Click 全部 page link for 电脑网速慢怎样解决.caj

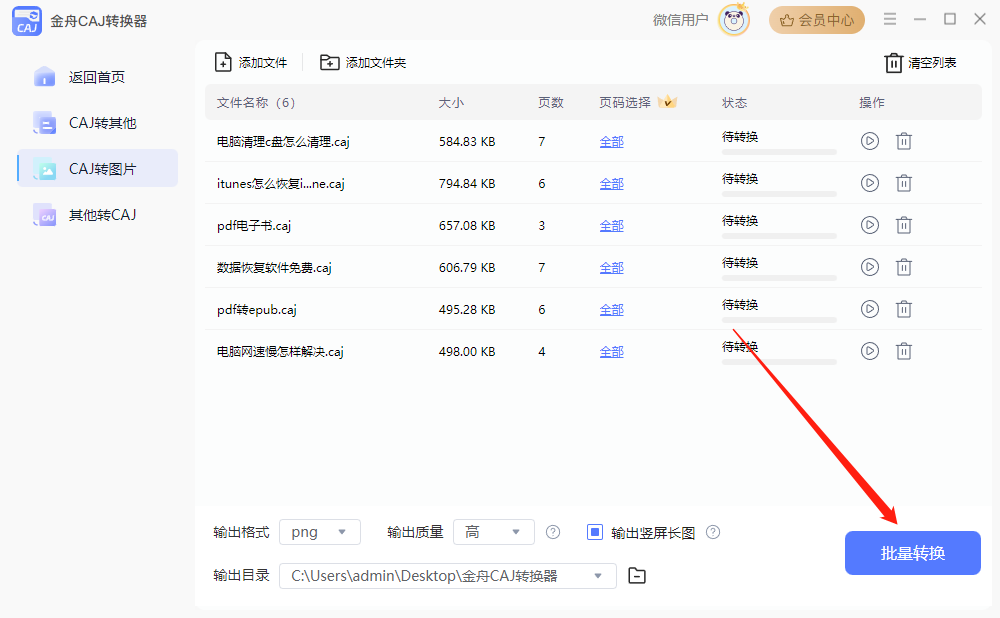point(612,352)
